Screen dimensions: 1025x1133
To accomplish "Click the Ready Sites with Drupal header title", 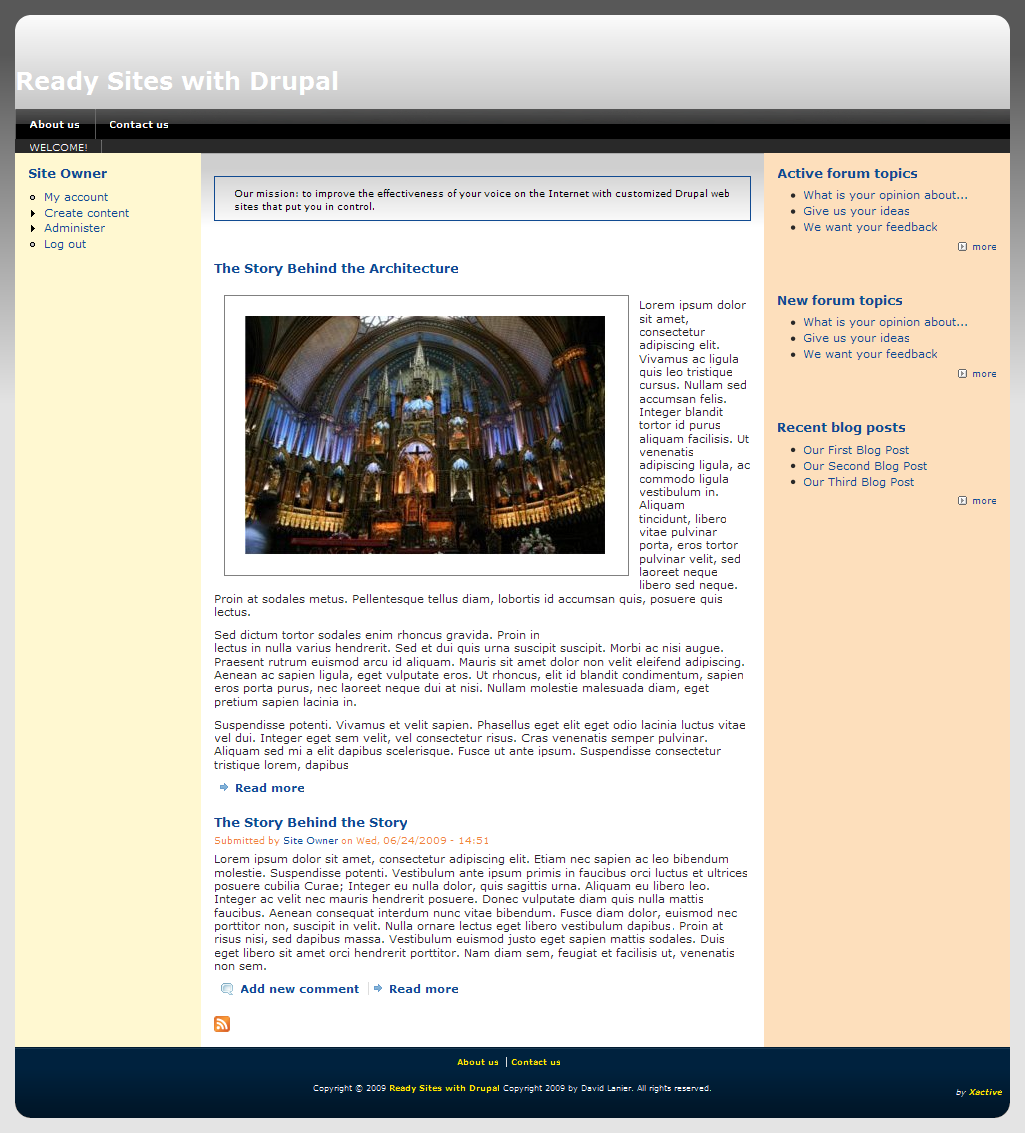I will pos(177,81).
